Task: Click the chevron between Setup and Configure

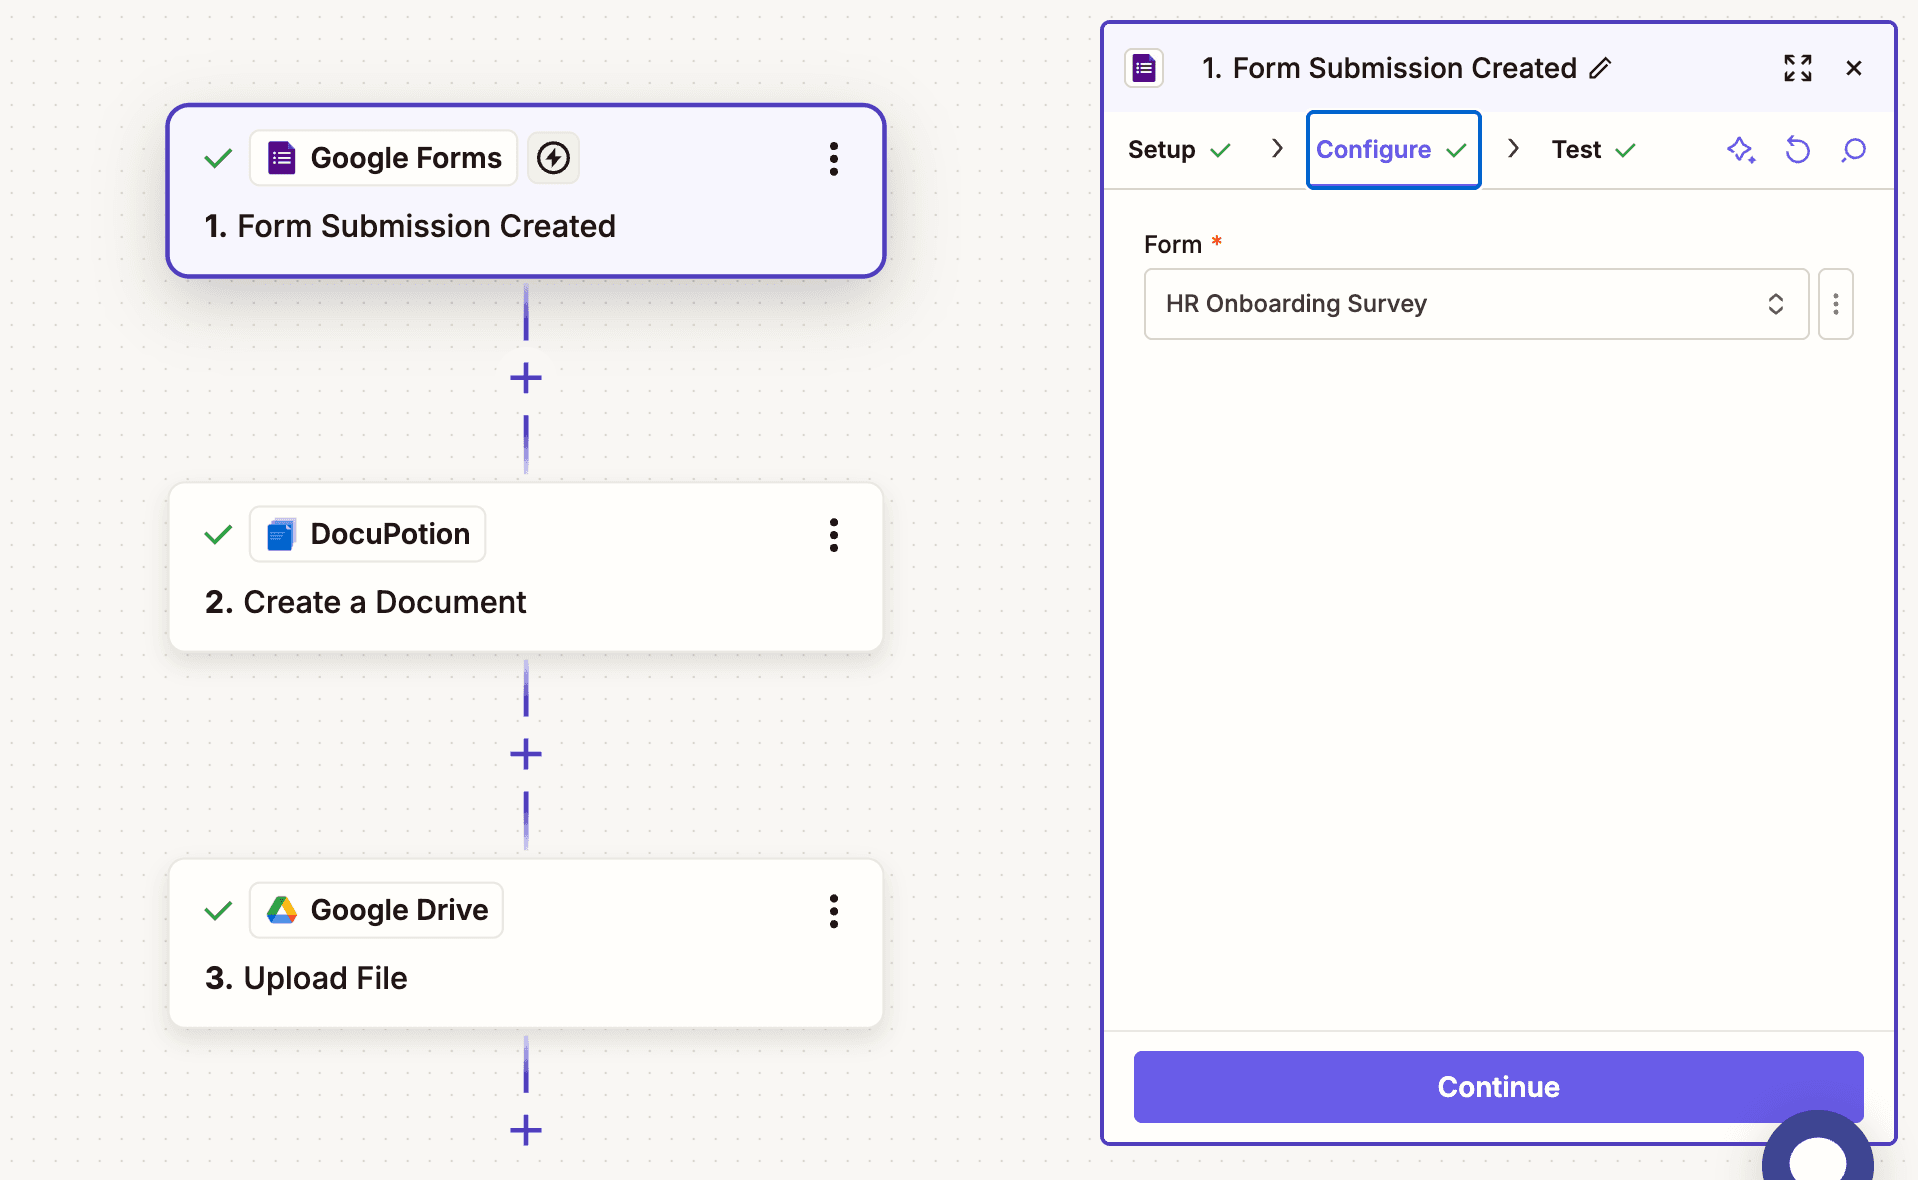Action: pyautogui.click(x=1276, y=149)
